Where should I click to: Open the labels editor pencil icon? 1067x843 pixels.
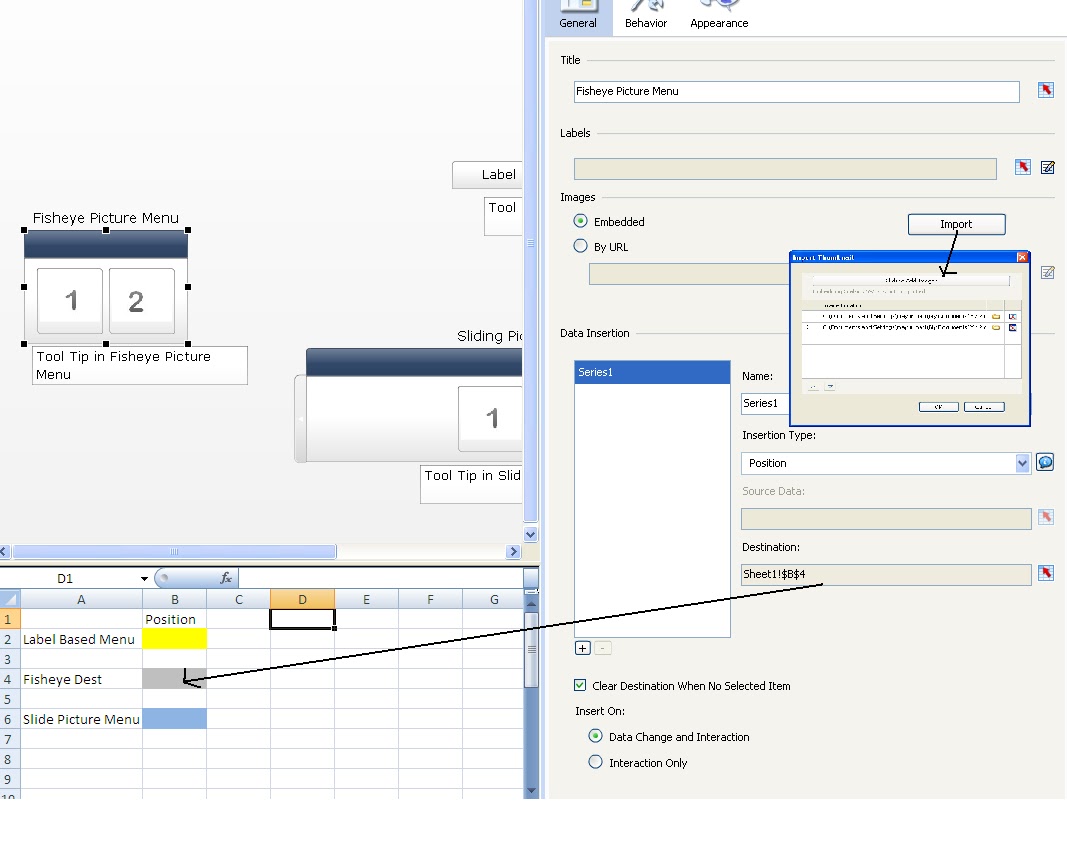point(1047,168)
